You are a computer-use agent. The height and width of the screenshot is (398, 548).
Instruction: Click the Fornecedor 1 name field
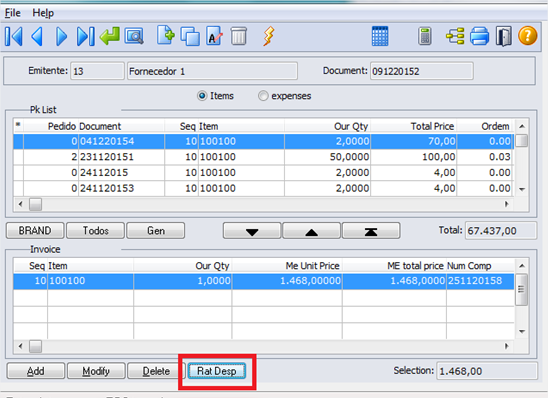pyautogui.click(x=212, y=71)
